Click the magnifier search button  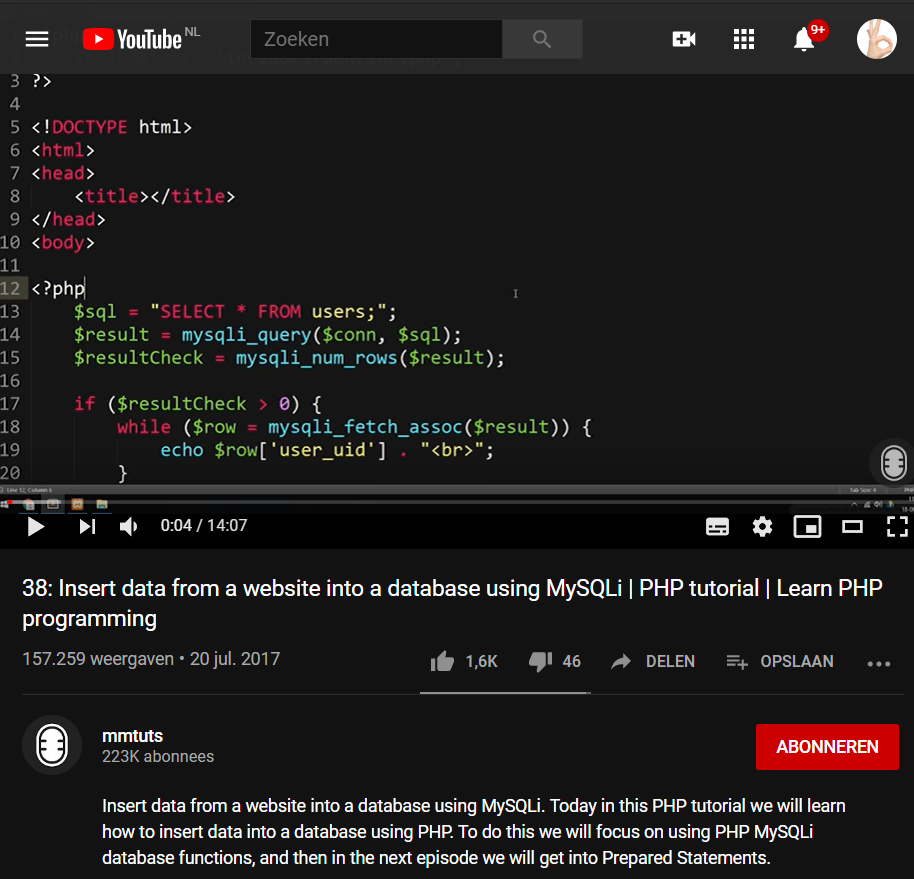(x=542, y=39)
